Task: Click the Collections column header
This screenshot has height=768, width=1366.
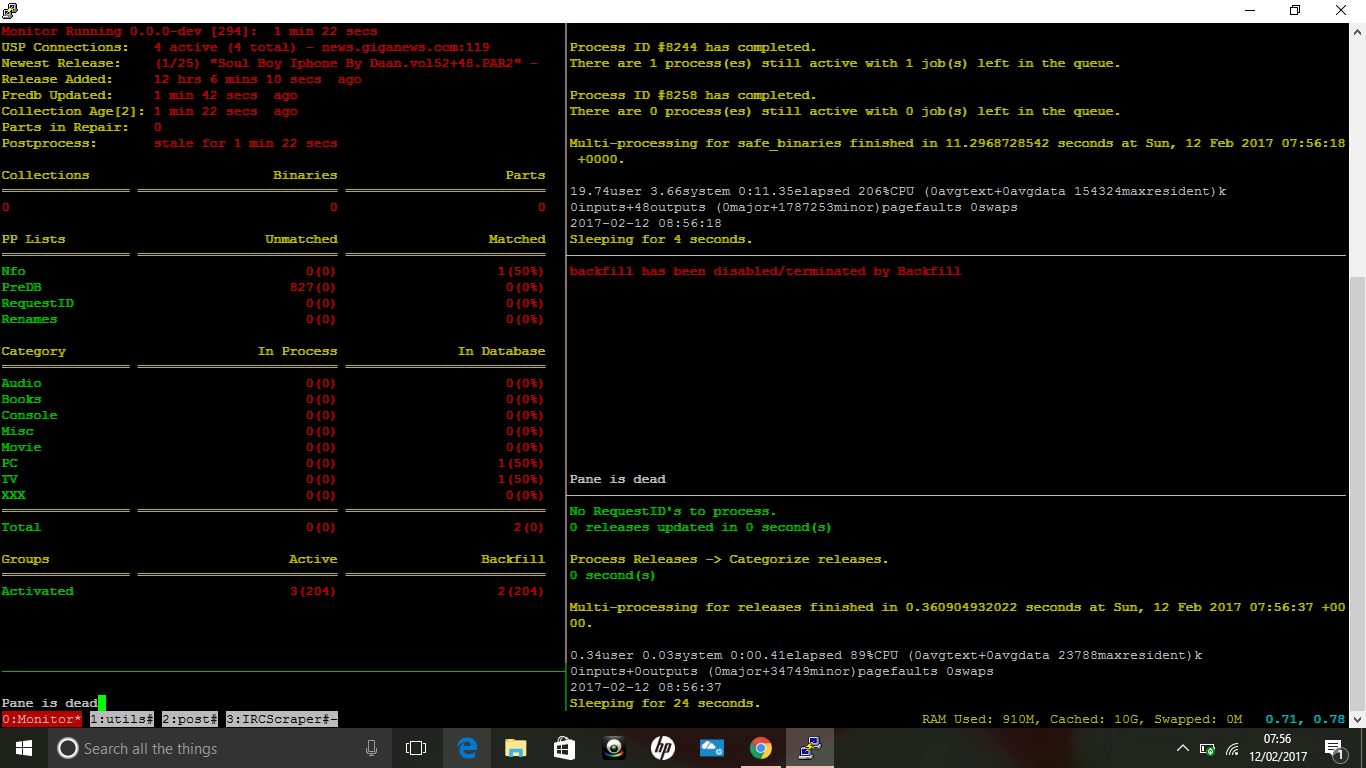Action: pyautogui.click(x=45, y=175)
